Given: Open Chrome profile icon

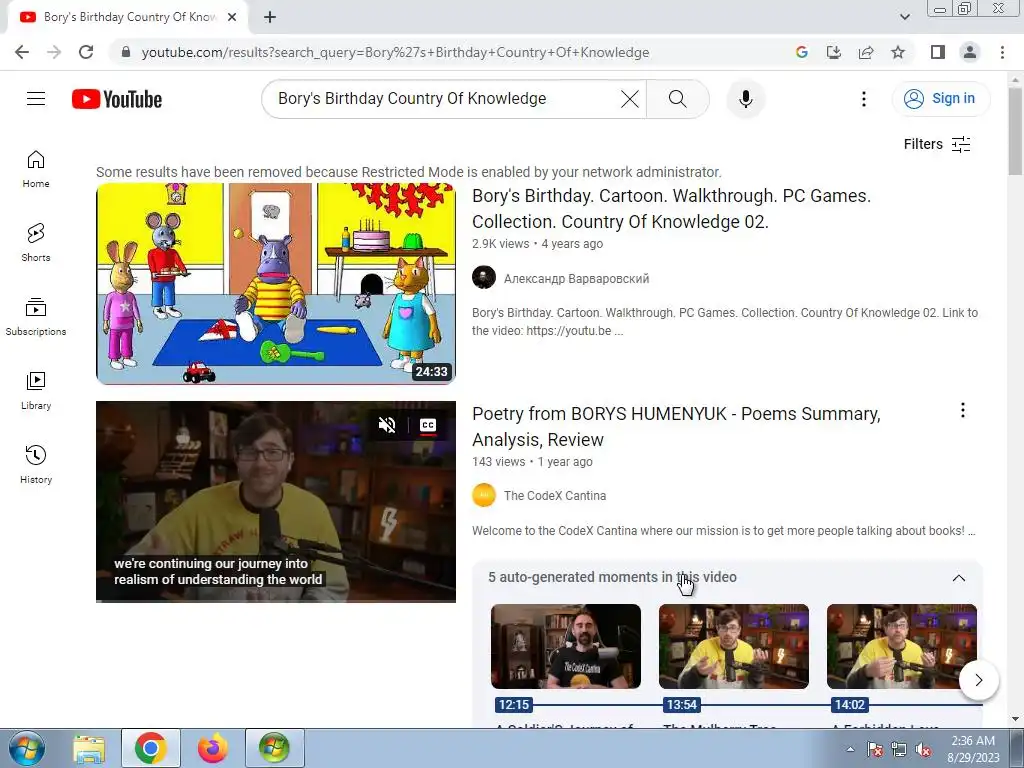Looking at the screenshot, I should pyautogui.click(x=970, y=52).
